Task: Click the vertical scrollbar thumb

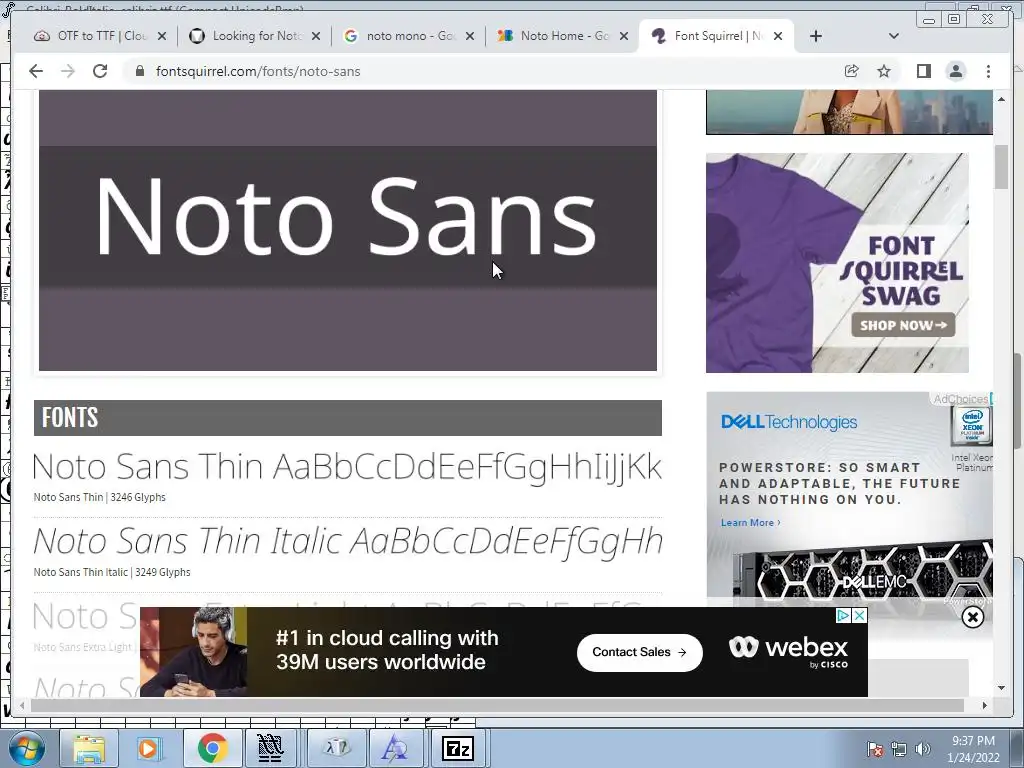Action: [x=1001, y=167]
